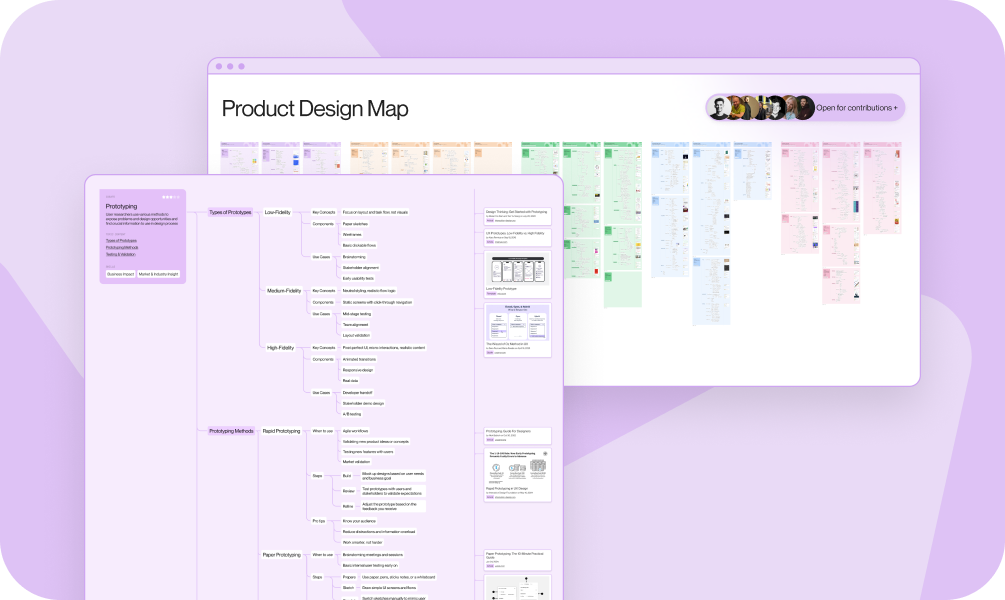Click the Mid-stage testing leaf
This screenshot has height=600, width=1005.
point(357,313)
